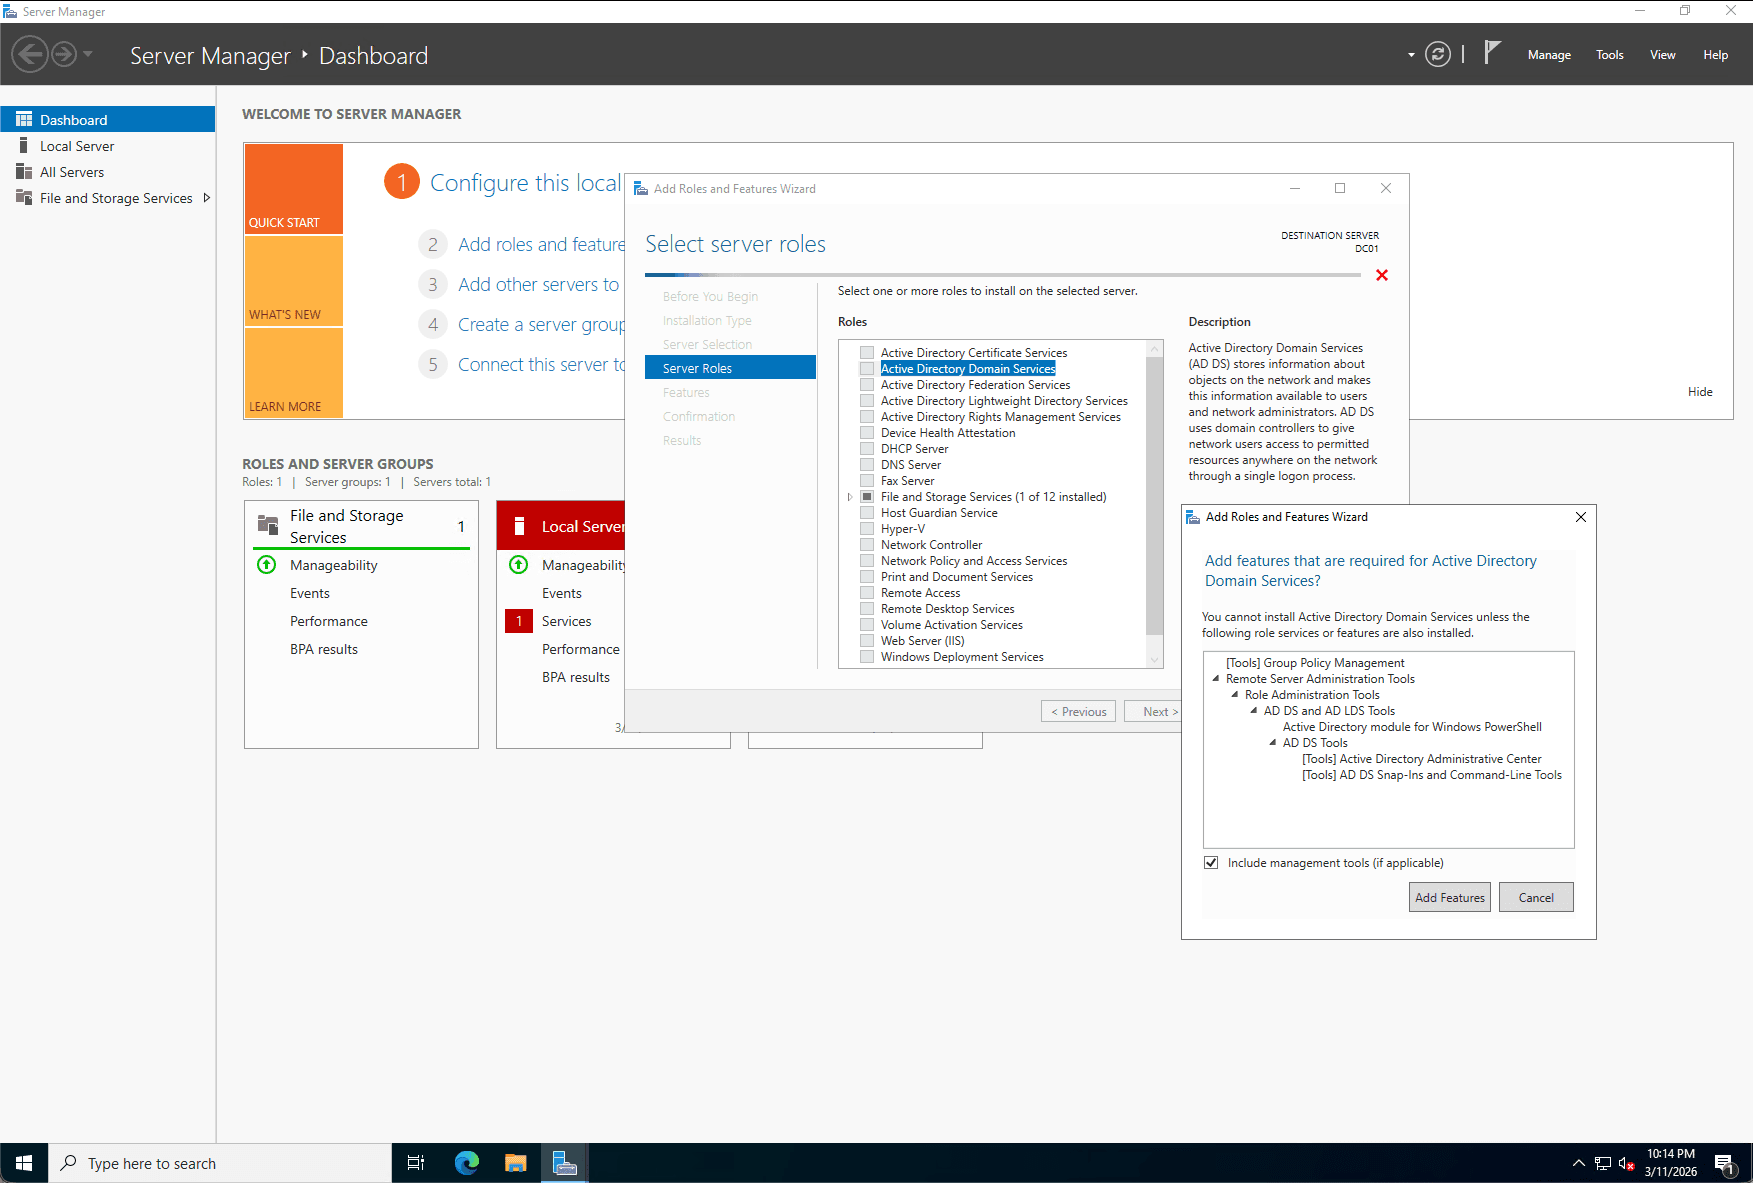Show hidden system tray icons
Screen dimensions: 1753x1183
click(x=1578, y=1163)
